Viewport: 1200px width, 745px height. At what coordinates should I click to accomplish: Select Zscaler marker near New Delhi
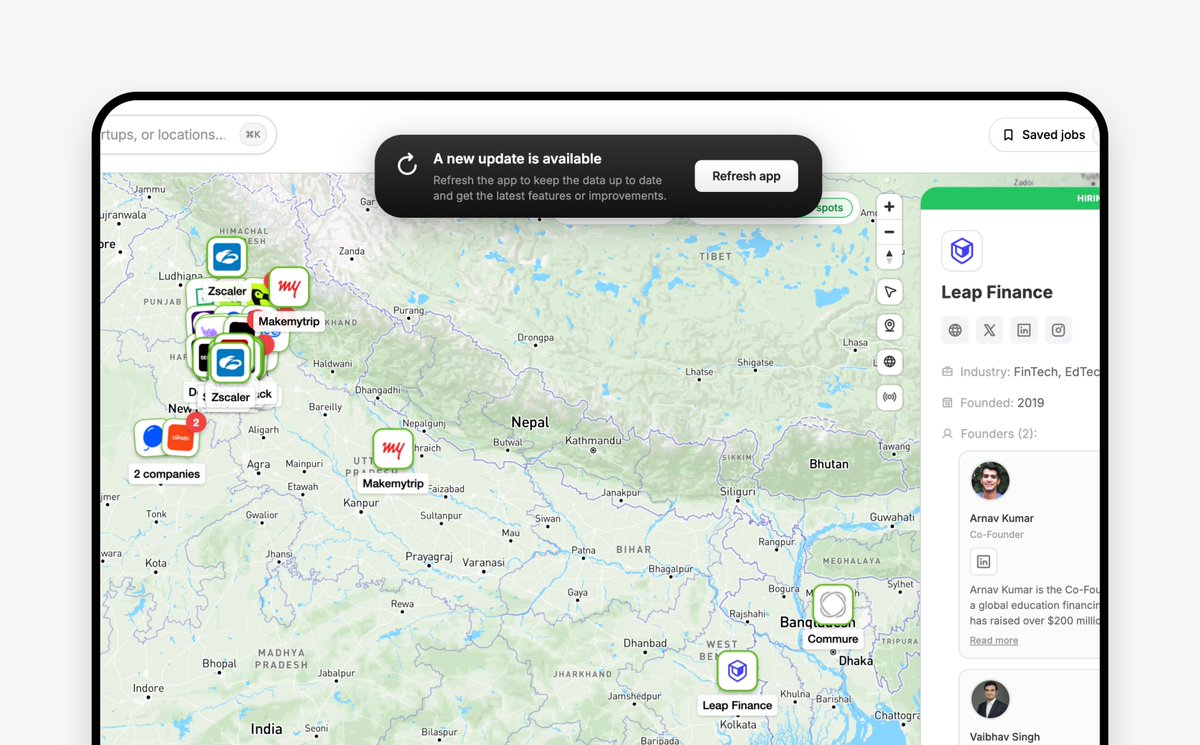[230, 363]
